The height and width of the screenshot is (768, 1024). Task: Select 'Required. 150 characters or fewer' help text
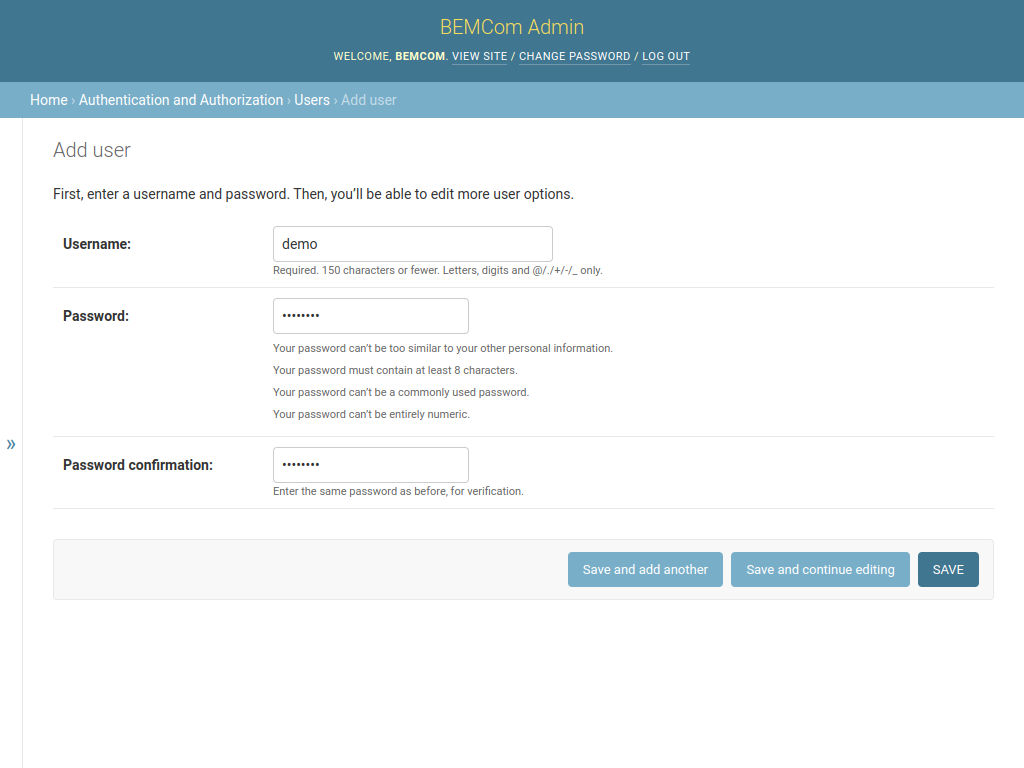coord(438,270)
